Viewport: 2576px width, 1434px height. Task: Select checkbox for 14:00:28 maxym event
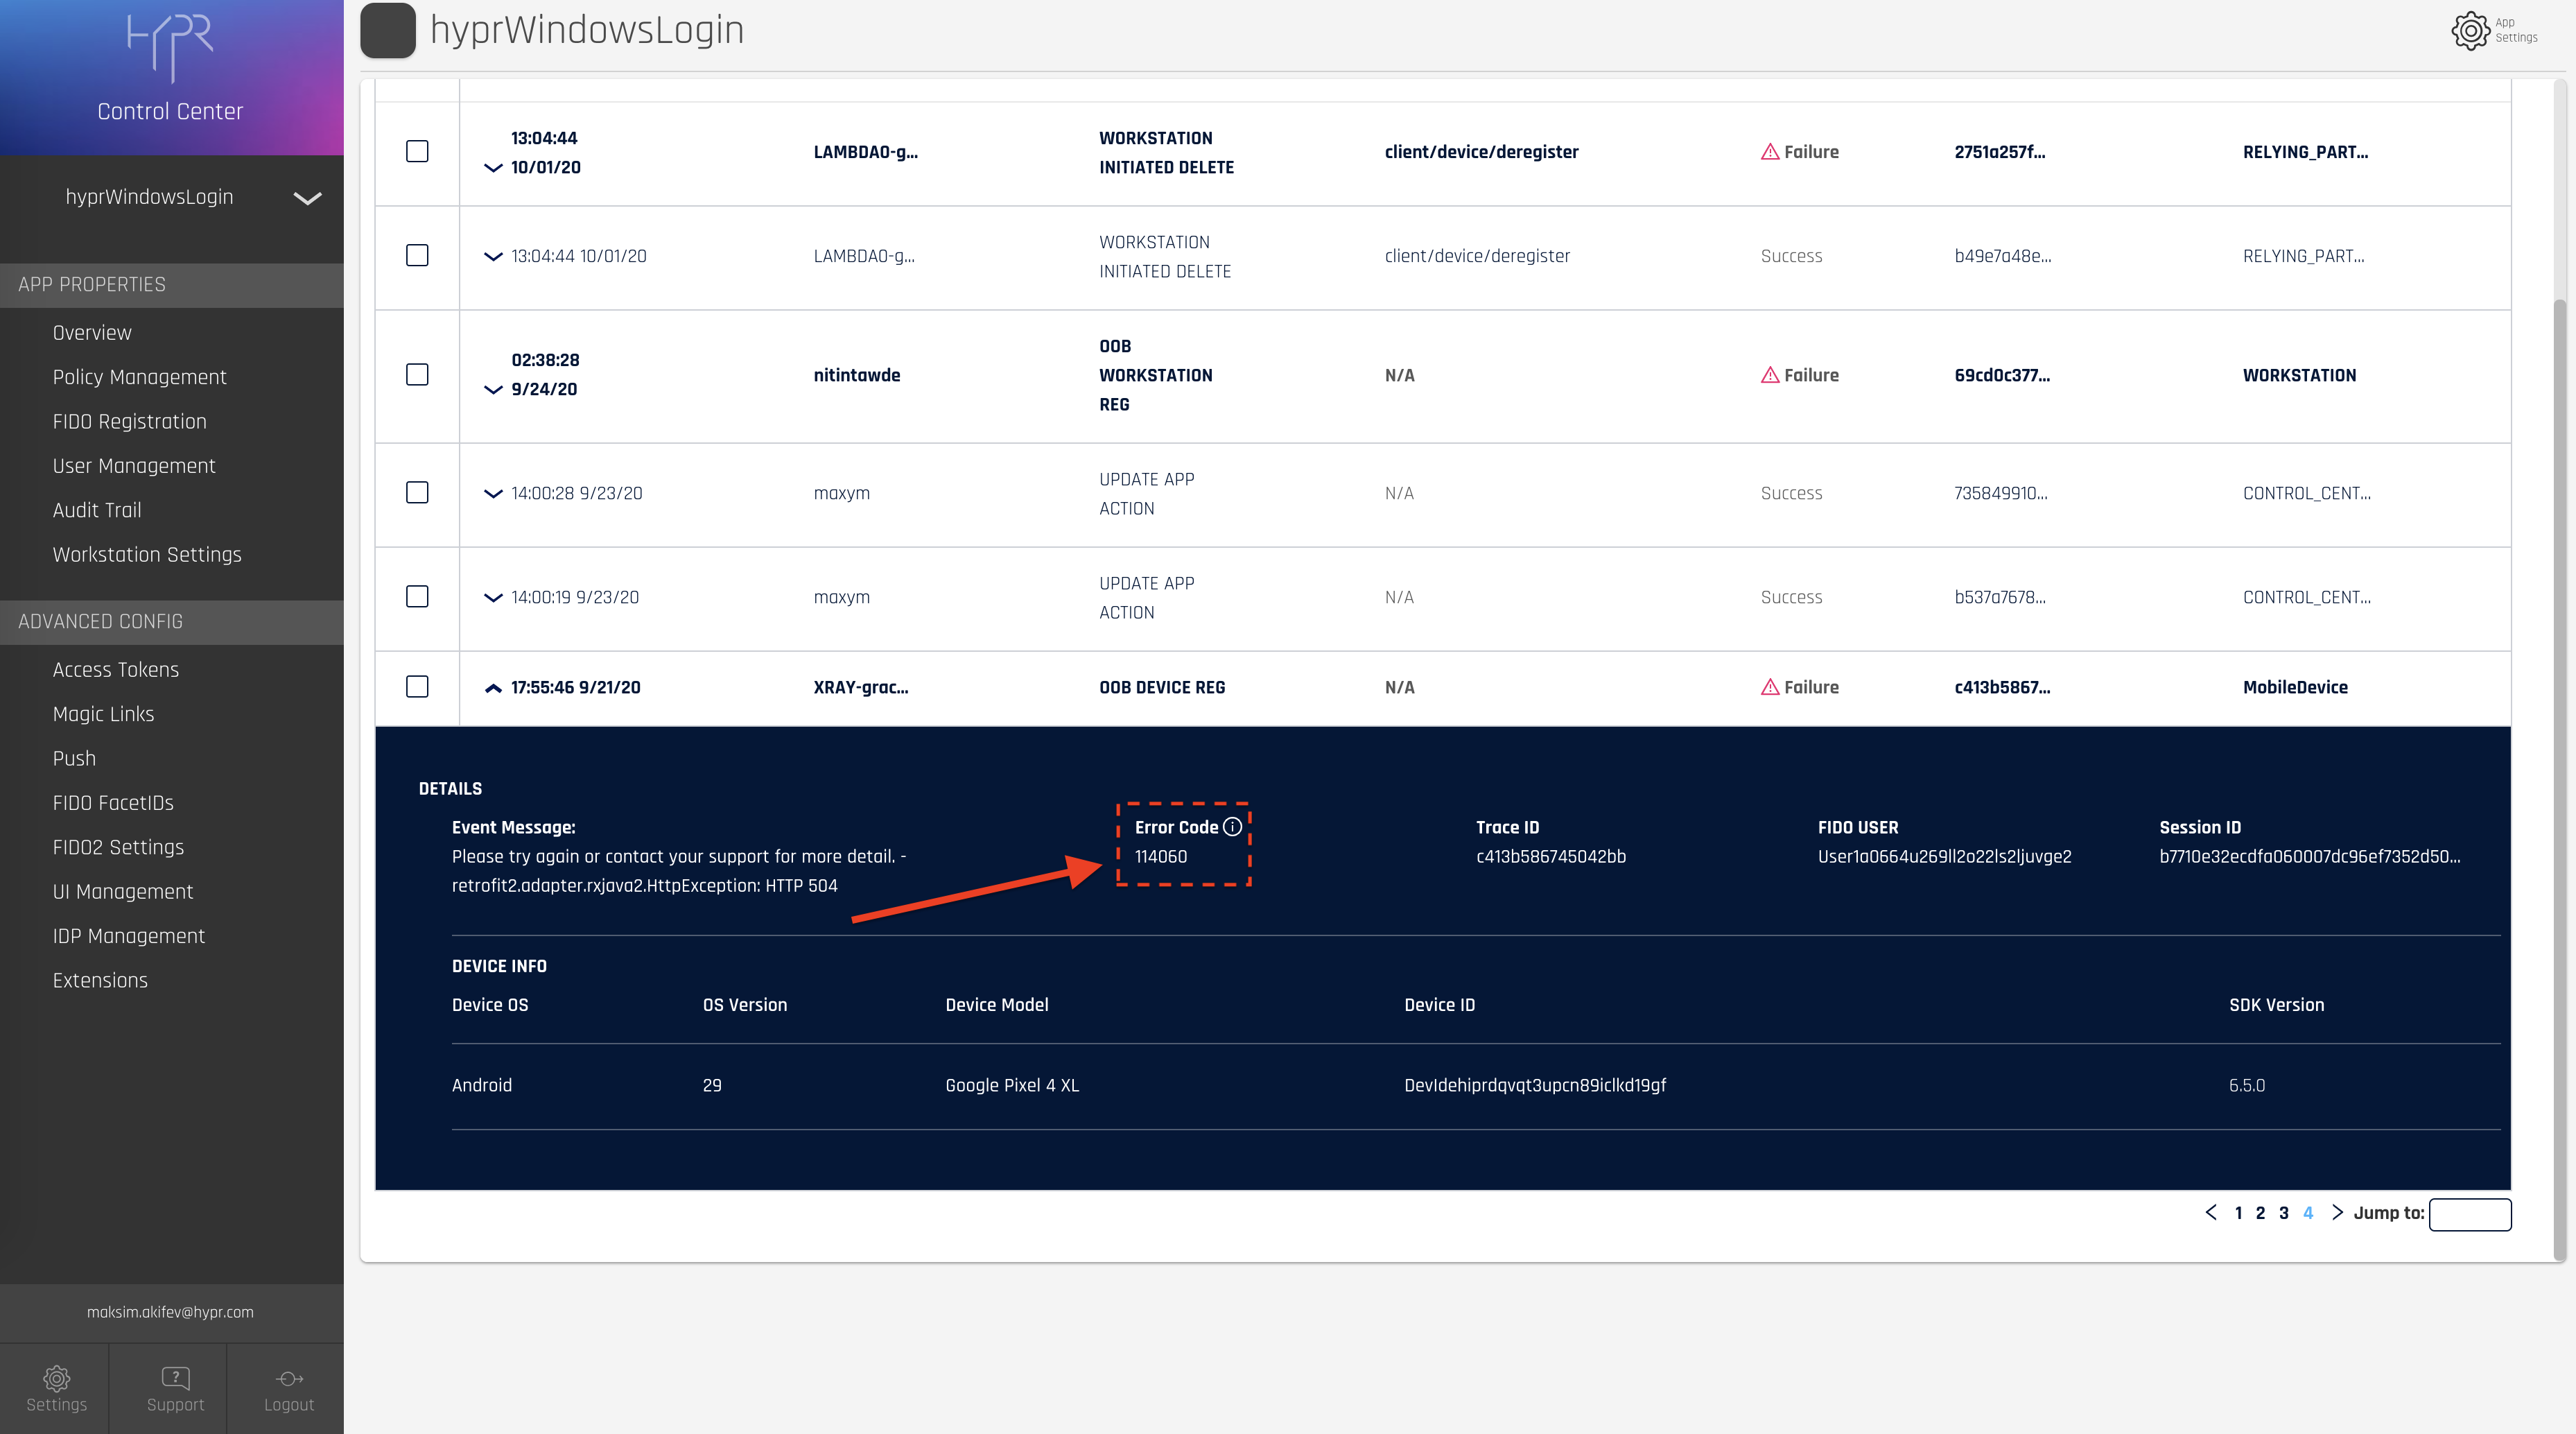click(x=417, y=493)
